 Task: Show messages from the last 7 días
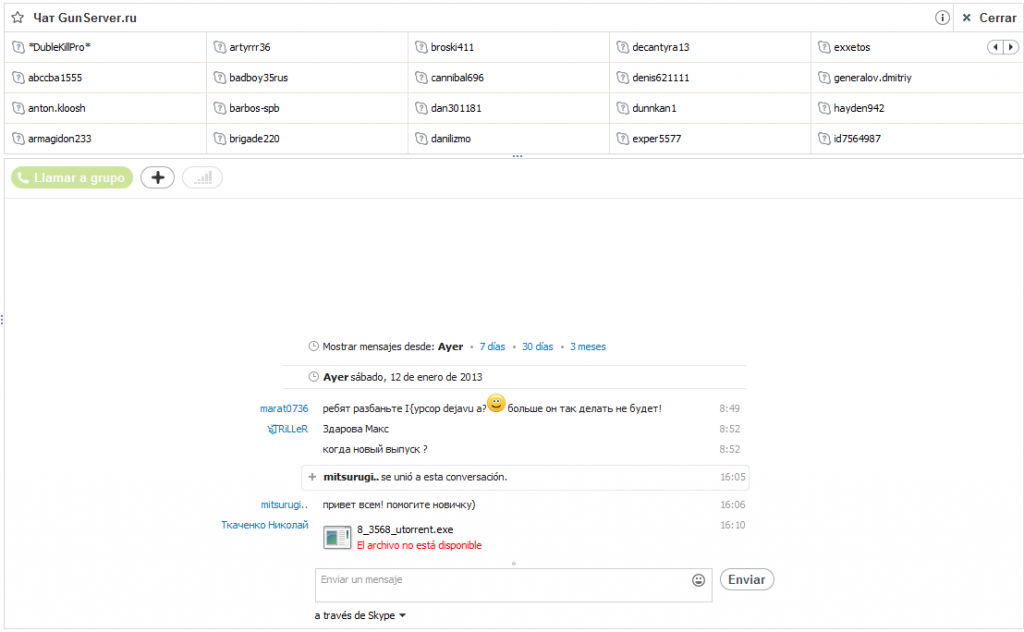492,347
